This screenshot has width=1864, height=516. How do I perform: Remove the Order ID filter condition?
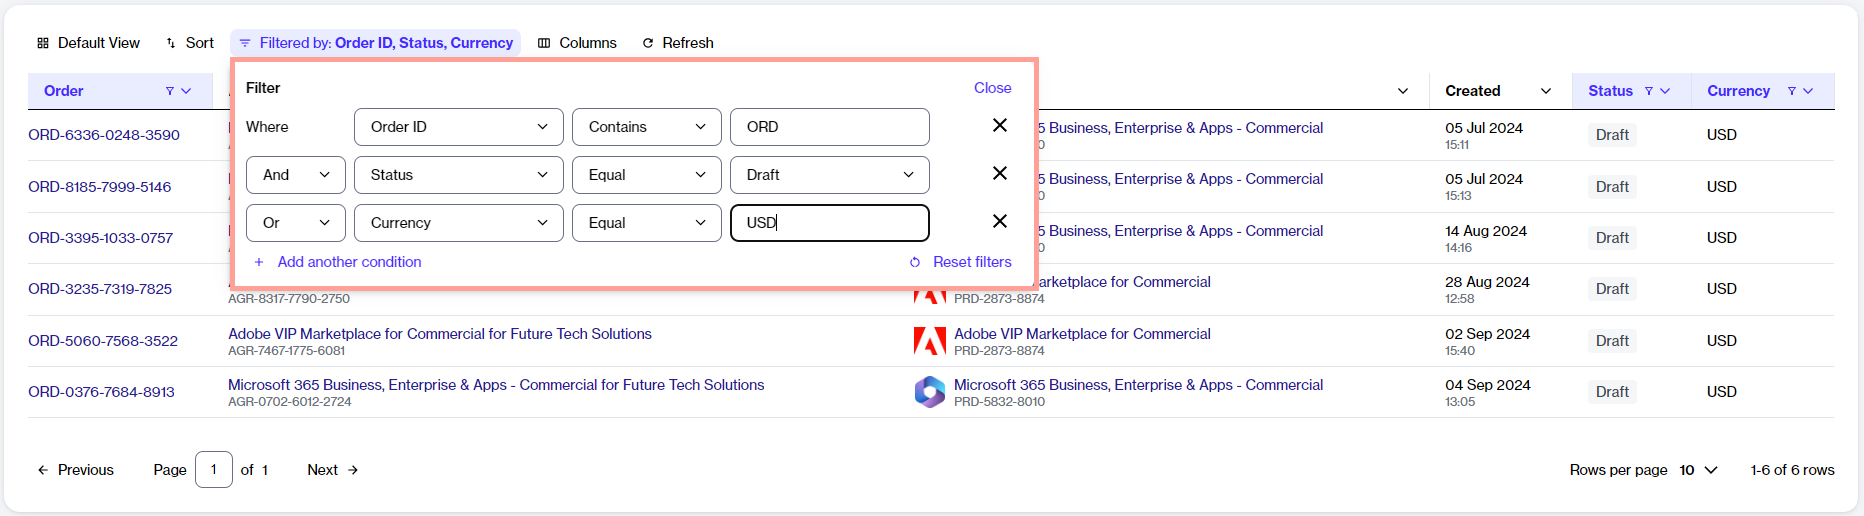(x=999, y=126)
